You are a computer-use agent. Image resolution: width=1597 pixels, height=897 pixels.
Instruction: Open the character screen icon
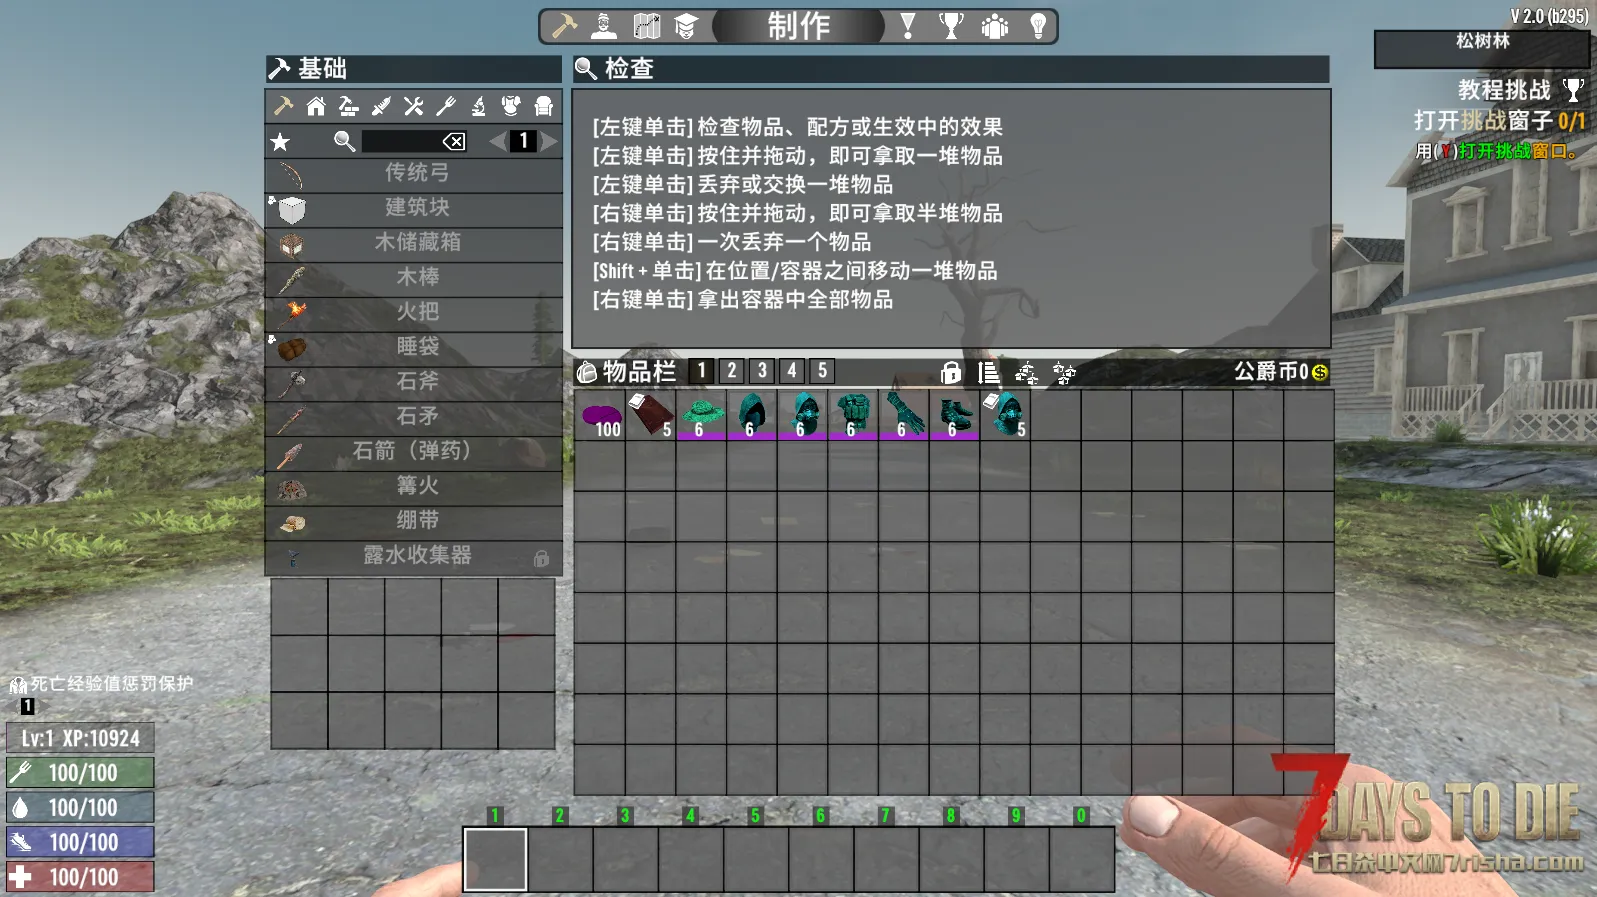pyautogui.click(x=604, y=25)
